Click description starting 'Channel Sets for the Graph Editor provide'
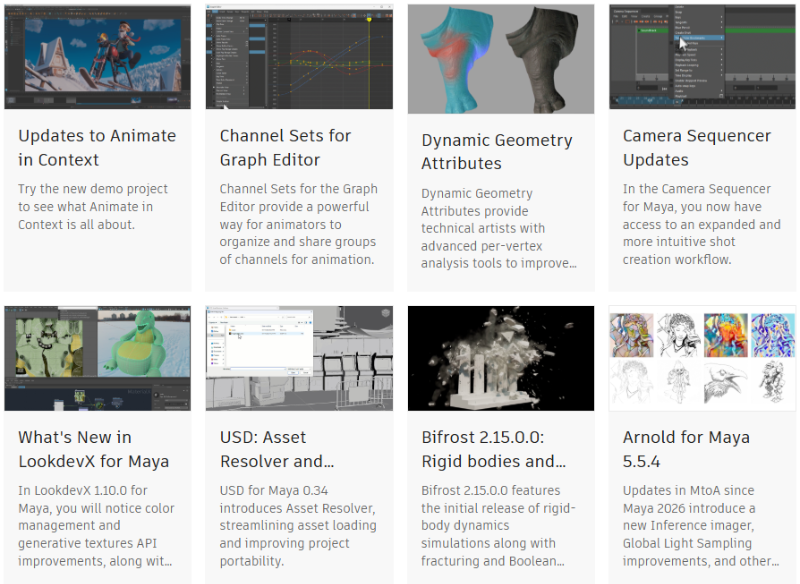Screen dimensions: 800x584 (x=298, y=224)
